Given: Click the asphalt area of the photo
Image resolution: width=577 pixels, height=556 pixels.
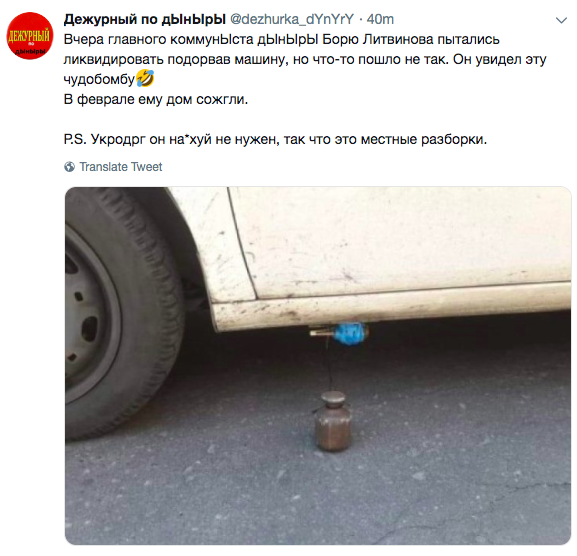Looking at the screenshot, I should pos(442,460).
